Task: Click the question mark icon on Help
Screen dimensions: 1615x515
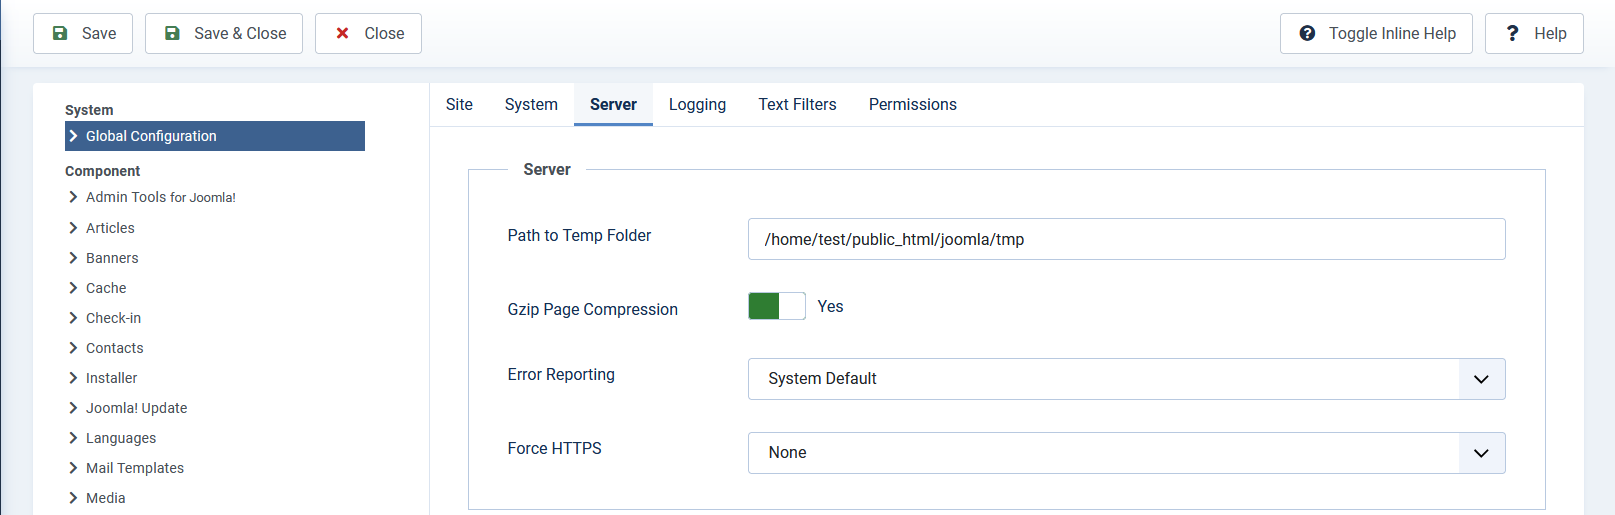Action: point(1512,33)
